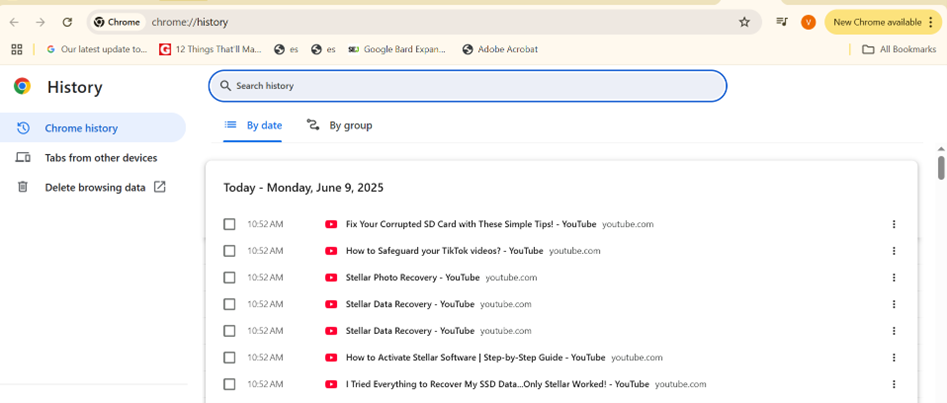Viewport: 947px width, 403px height.
Task: Open Fix Your Corrupted SD Card history link
Action: pos(471,224)
